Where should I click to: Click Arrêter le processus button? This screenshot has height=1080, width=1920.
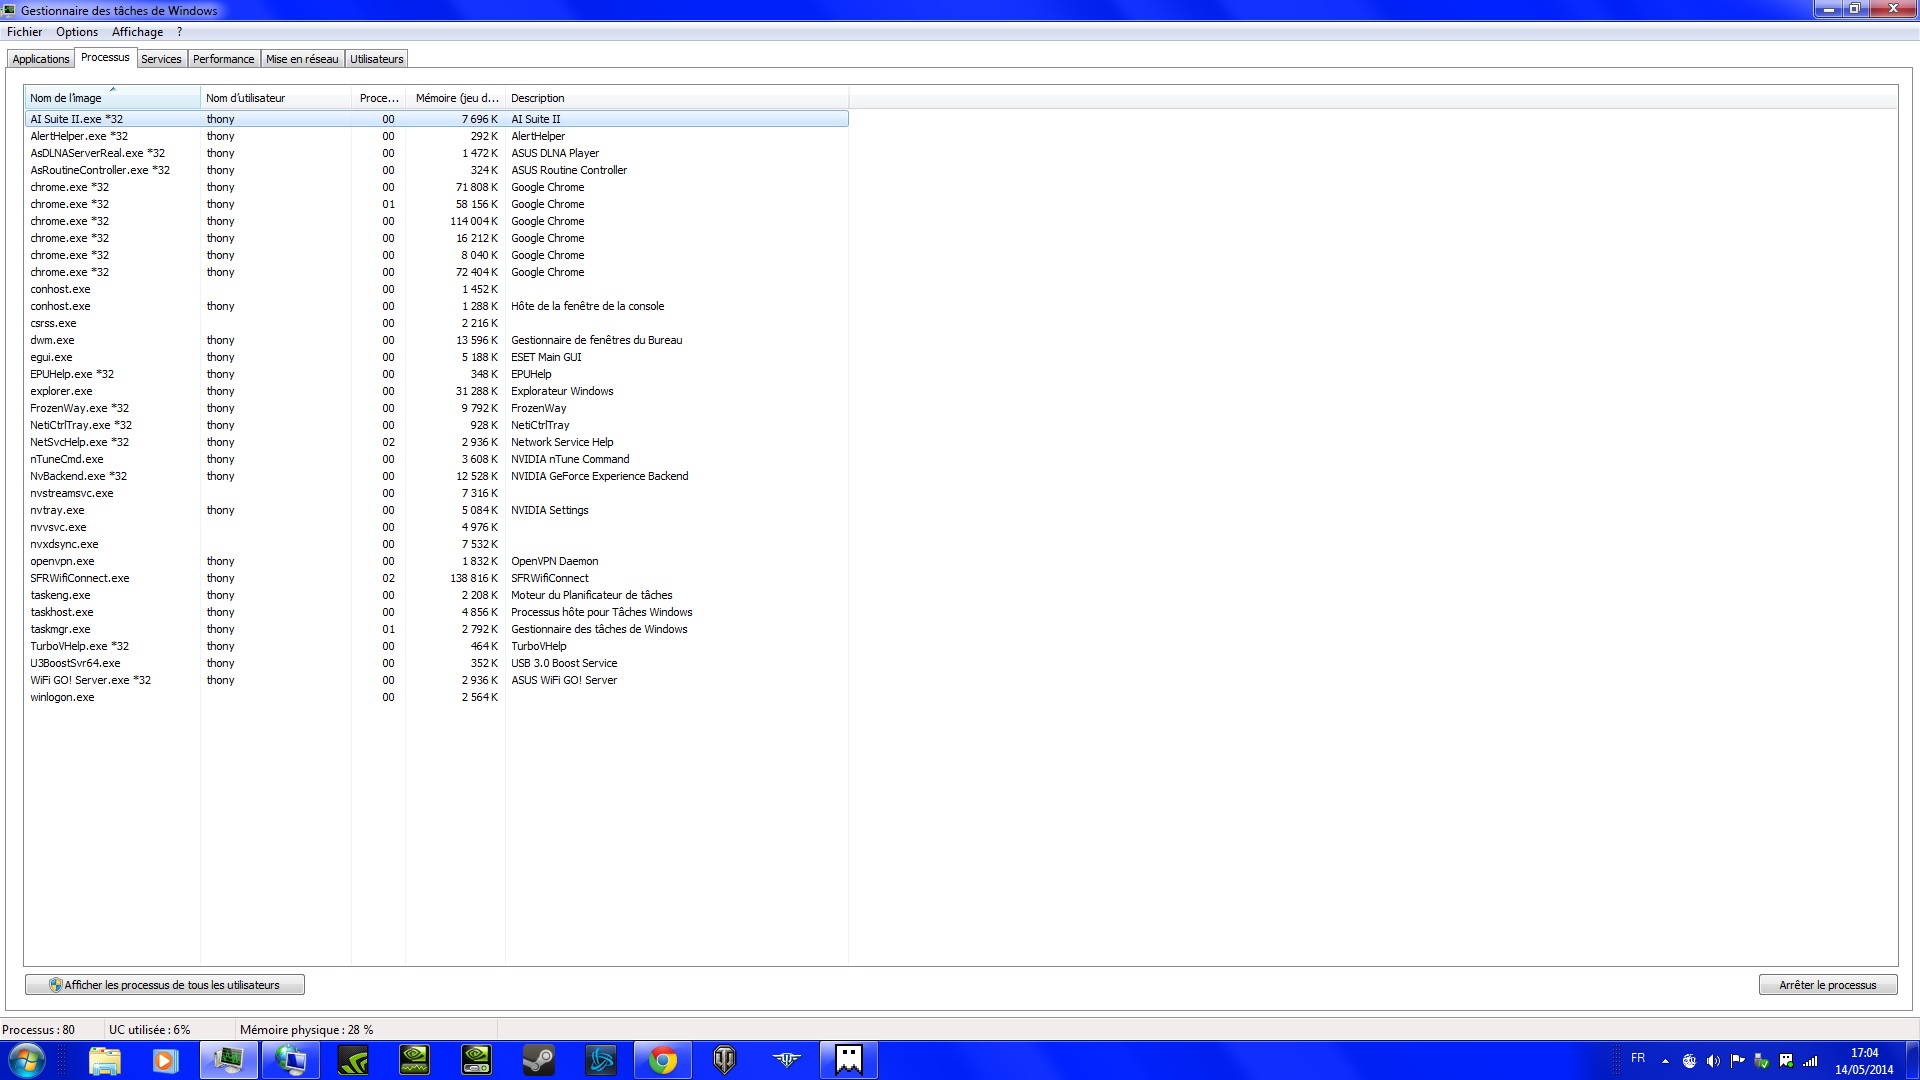tap(1828, 985)
